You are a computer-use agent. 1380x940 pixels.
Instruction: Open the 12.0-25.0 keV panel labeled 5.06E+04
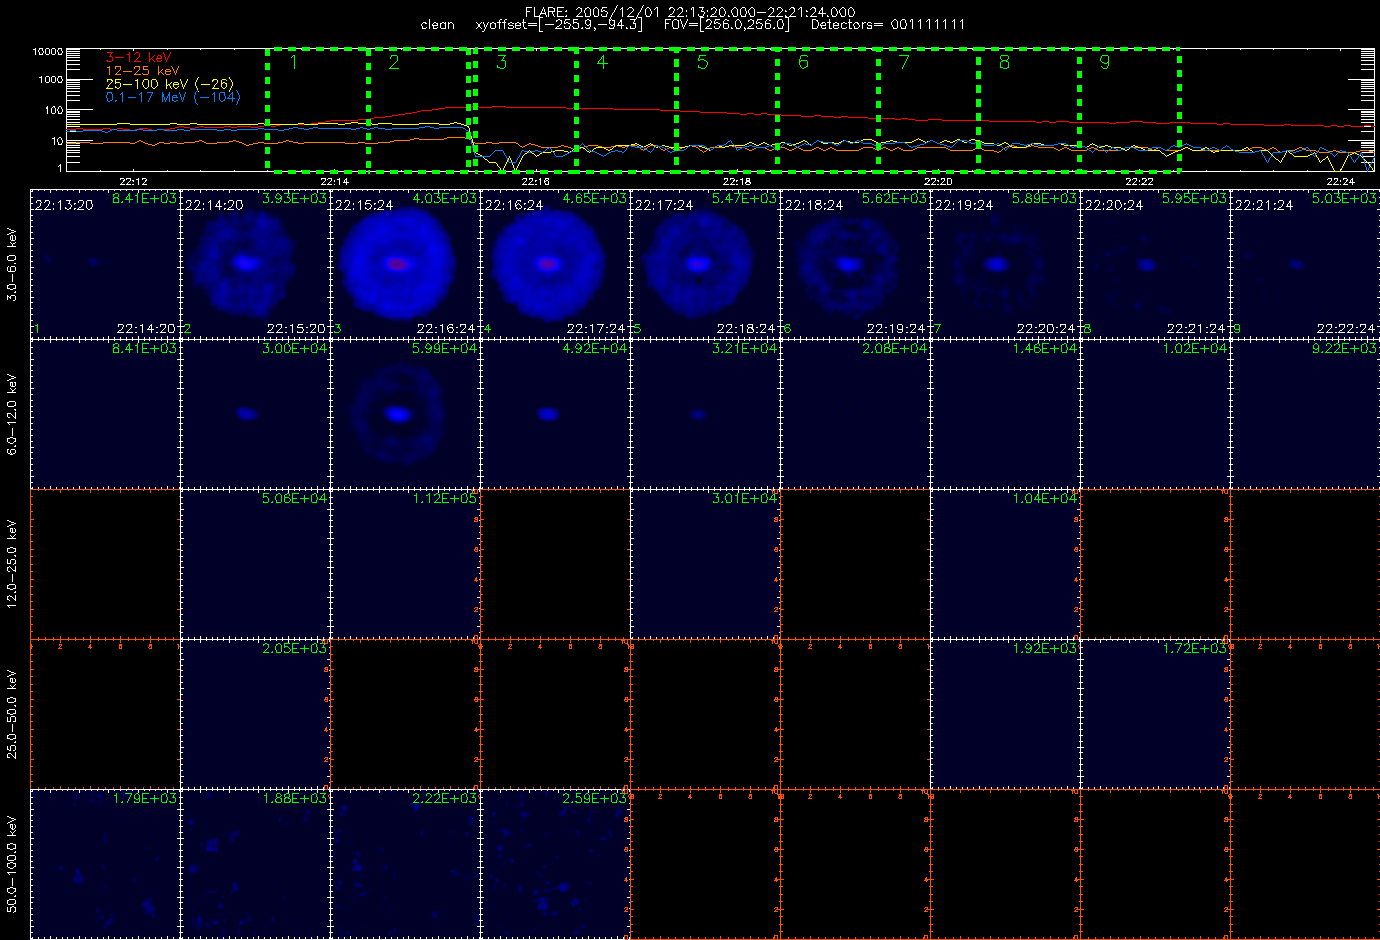pyautogui.click(x=255, y=563)
